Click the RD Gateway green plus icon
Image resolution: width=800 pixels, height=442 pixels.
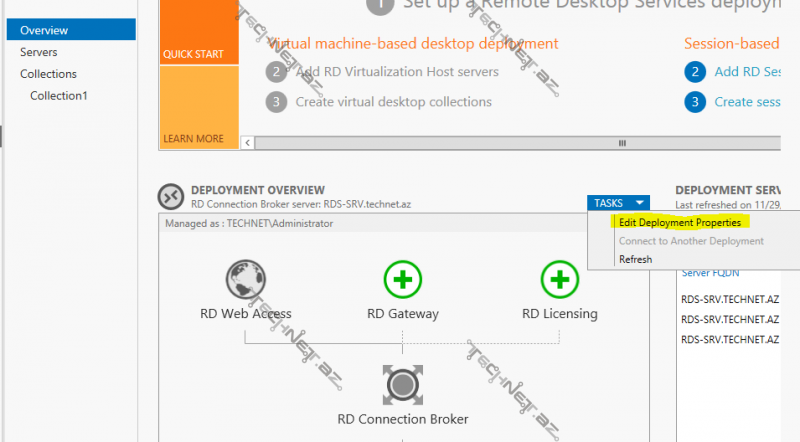(x=403, y=278)
